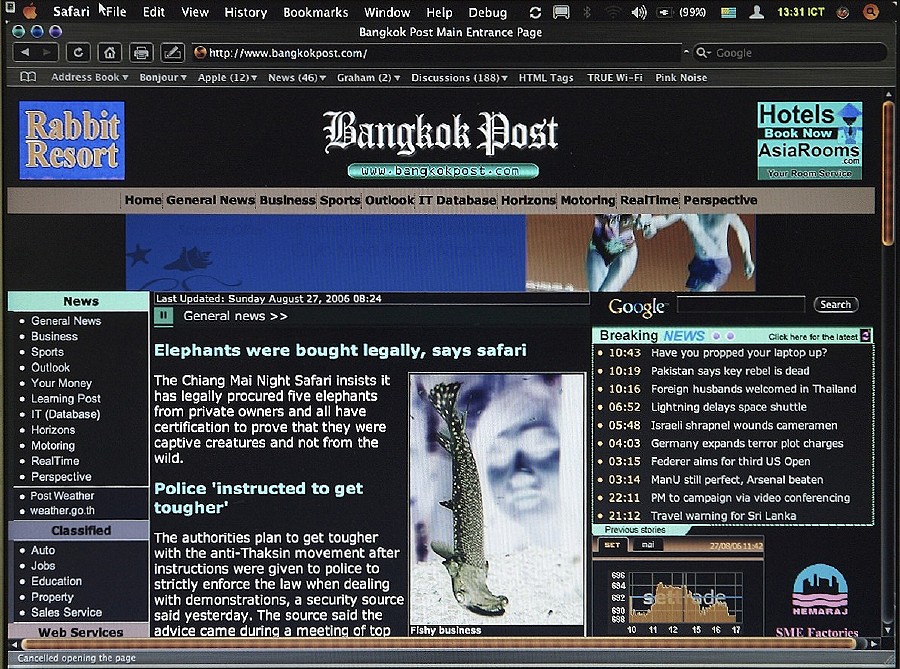Click the Hotels AsiaRooms banner ad
Screen dimensions: 900x669
[809, 141]
